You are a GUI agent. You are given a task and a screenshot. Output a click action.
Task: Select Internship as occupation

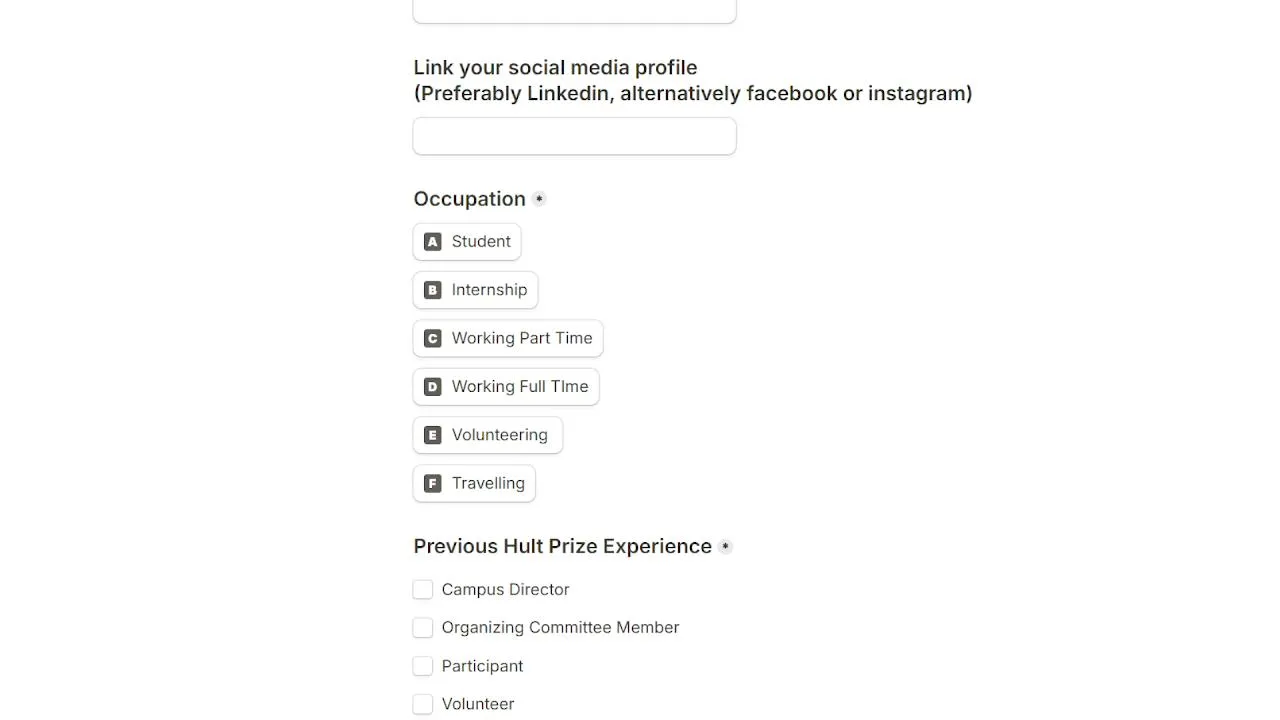coord(475,290)
